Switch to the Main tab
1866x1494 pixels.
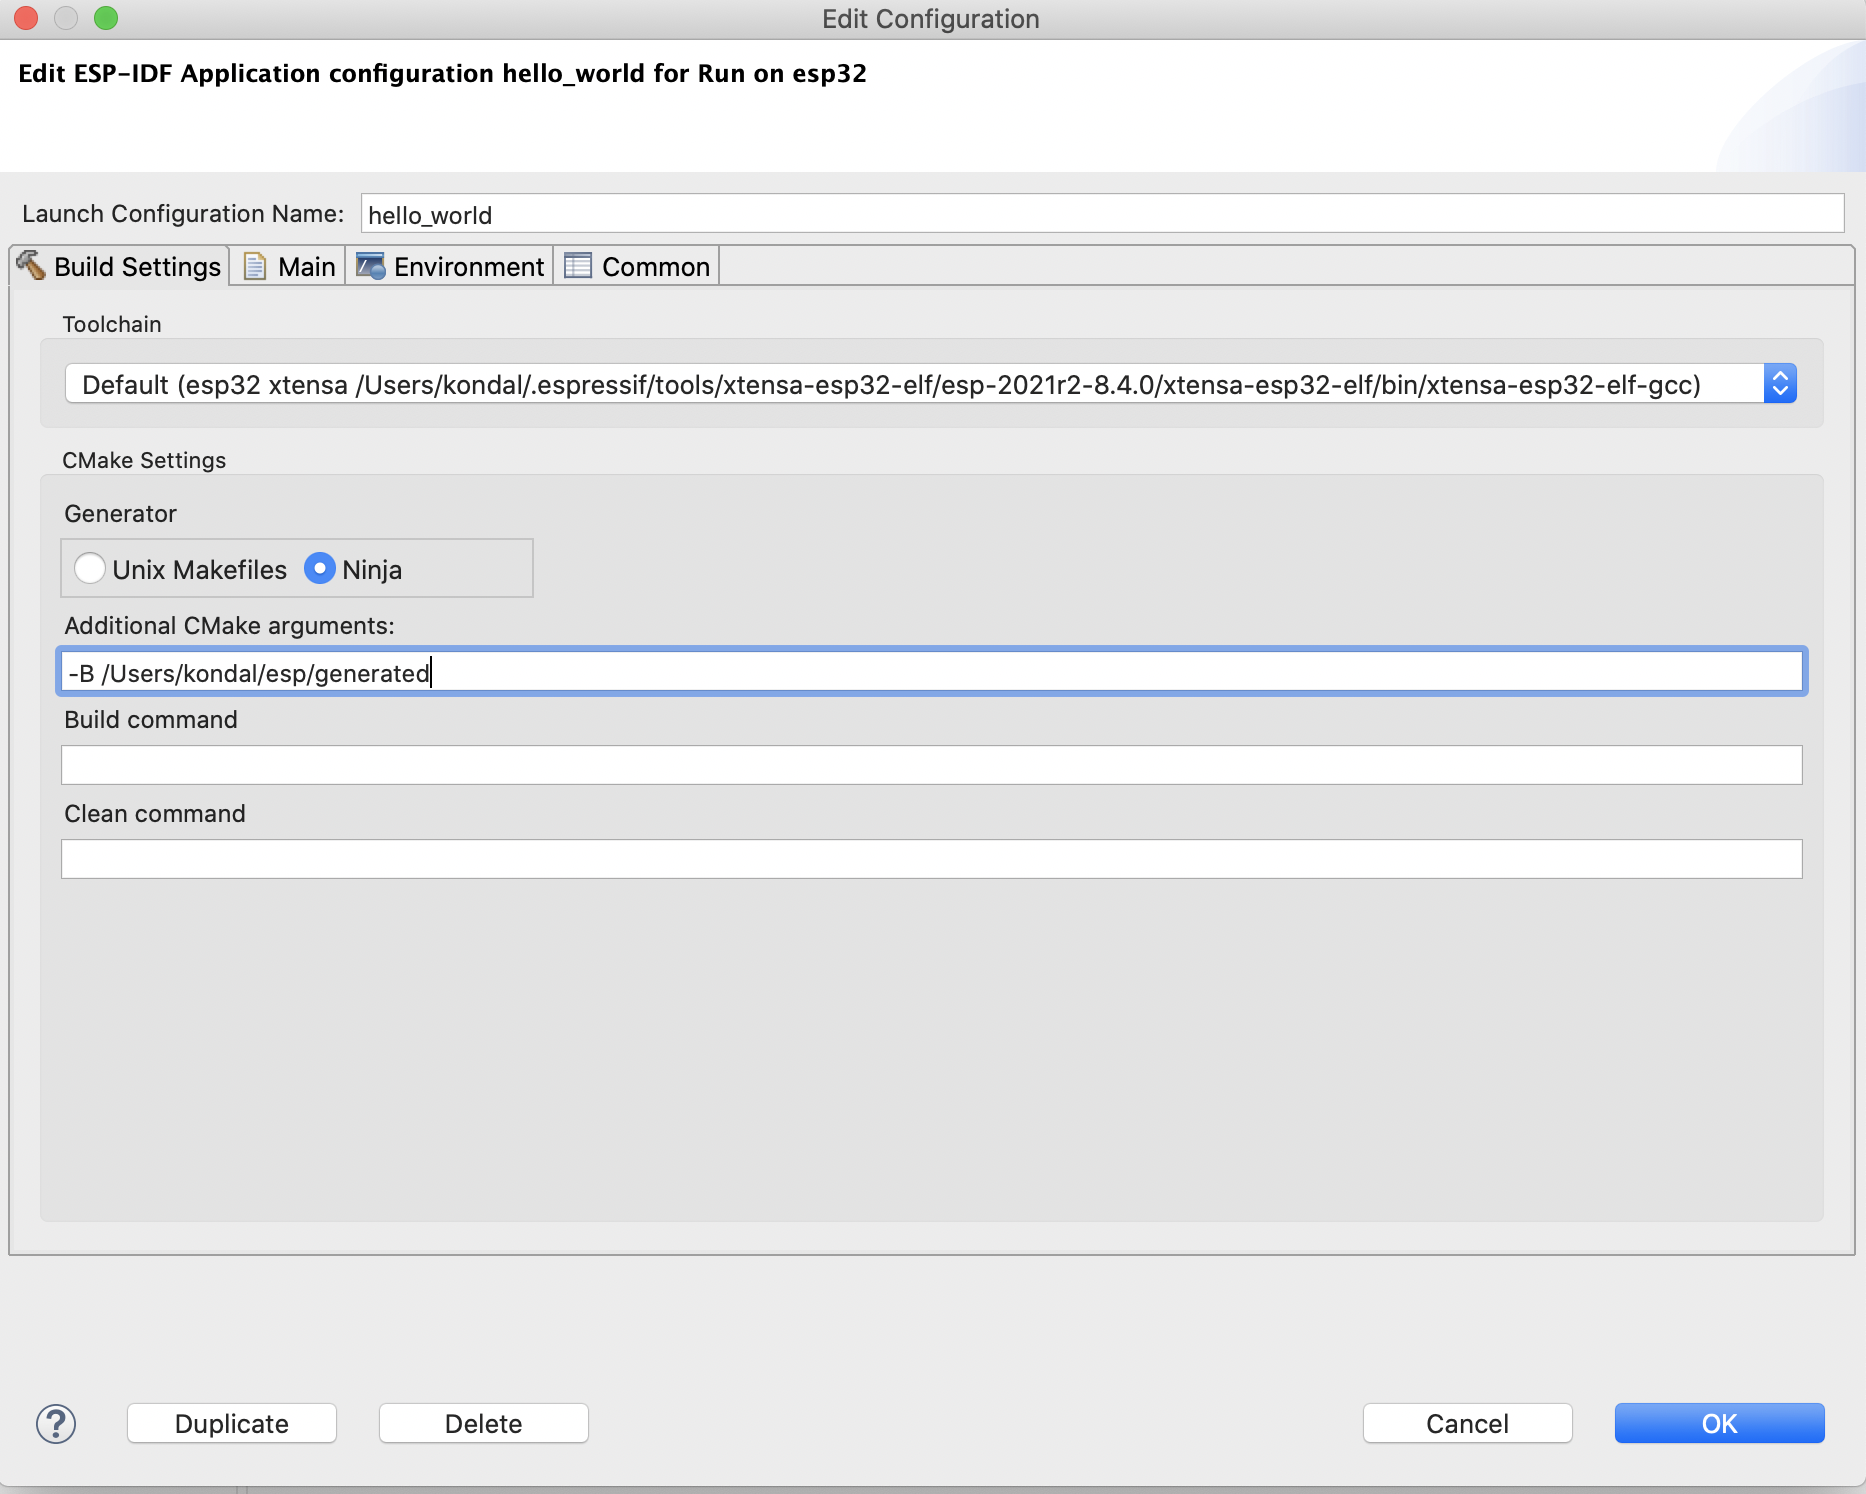pos(289,266)
